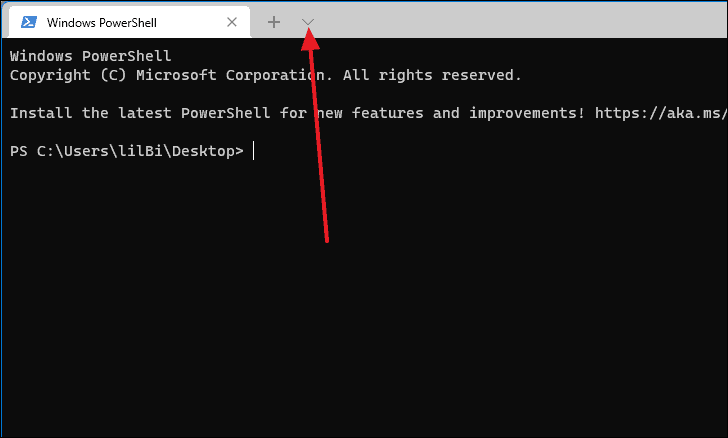Open a new tab with the plus icon
Viewport: 728px width, 438px height.
[x=274, y=22]
